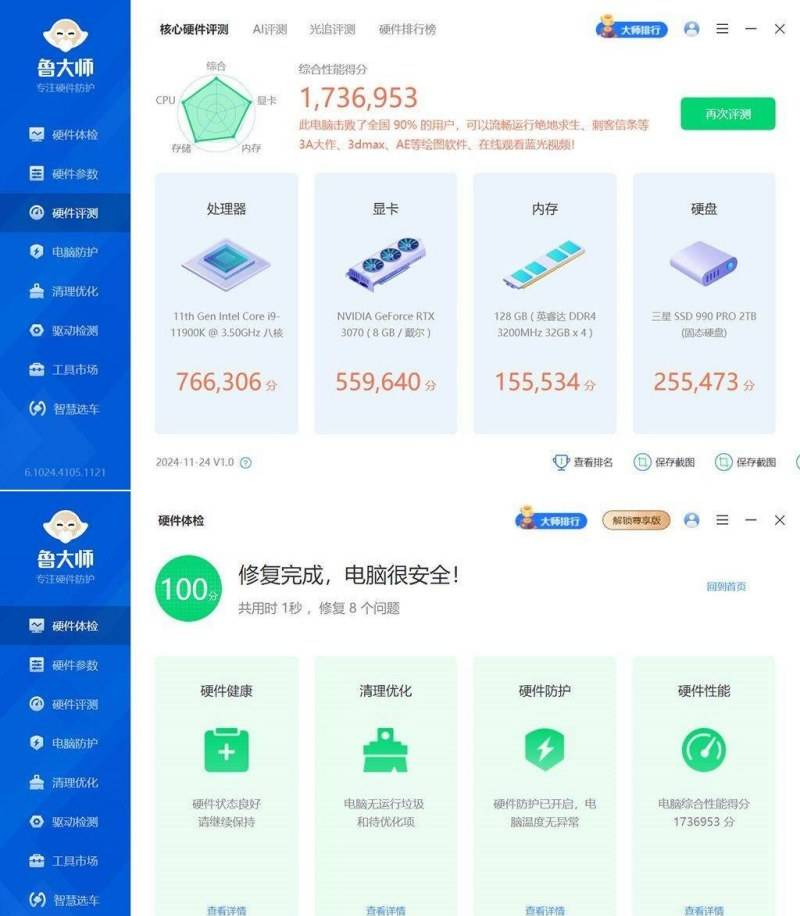The width and height of the screenshot is (800, 916).
Task: Click the 内存 RAM stick illustration
Action: tap(544, 264)
